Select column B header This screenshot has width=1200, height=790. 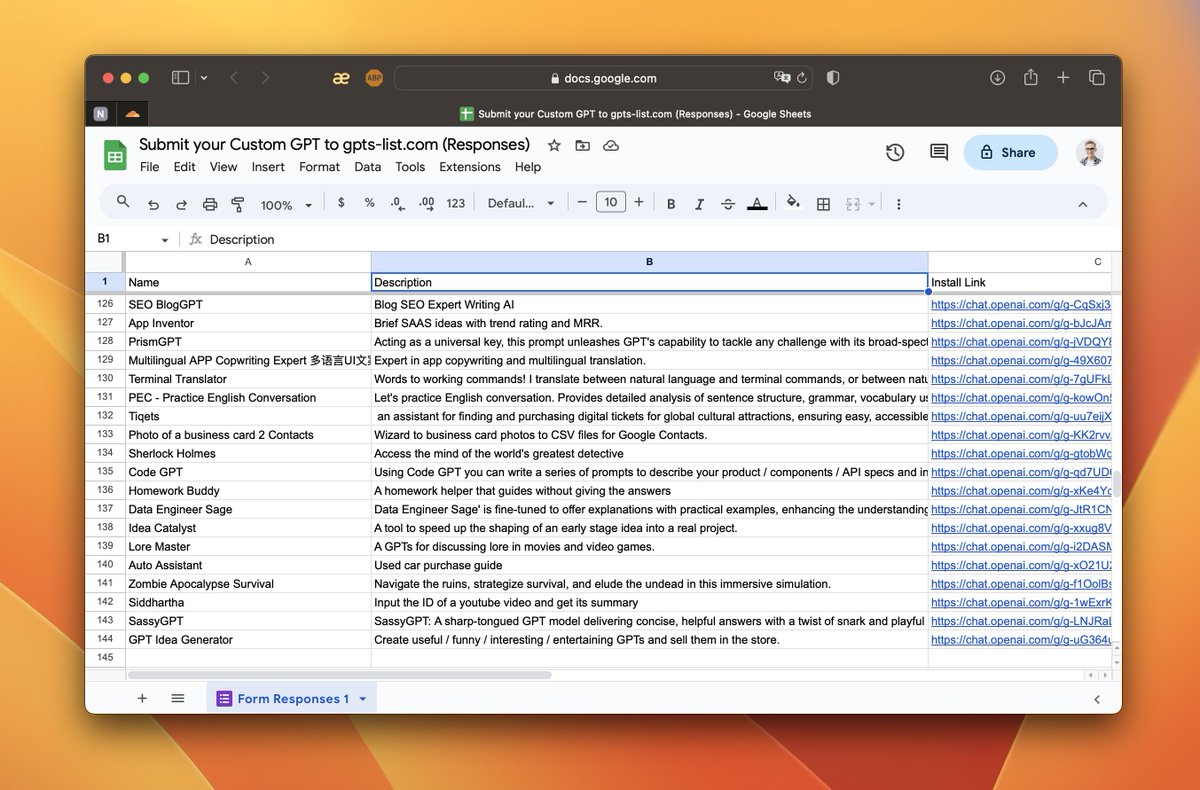tap(649, 262)
